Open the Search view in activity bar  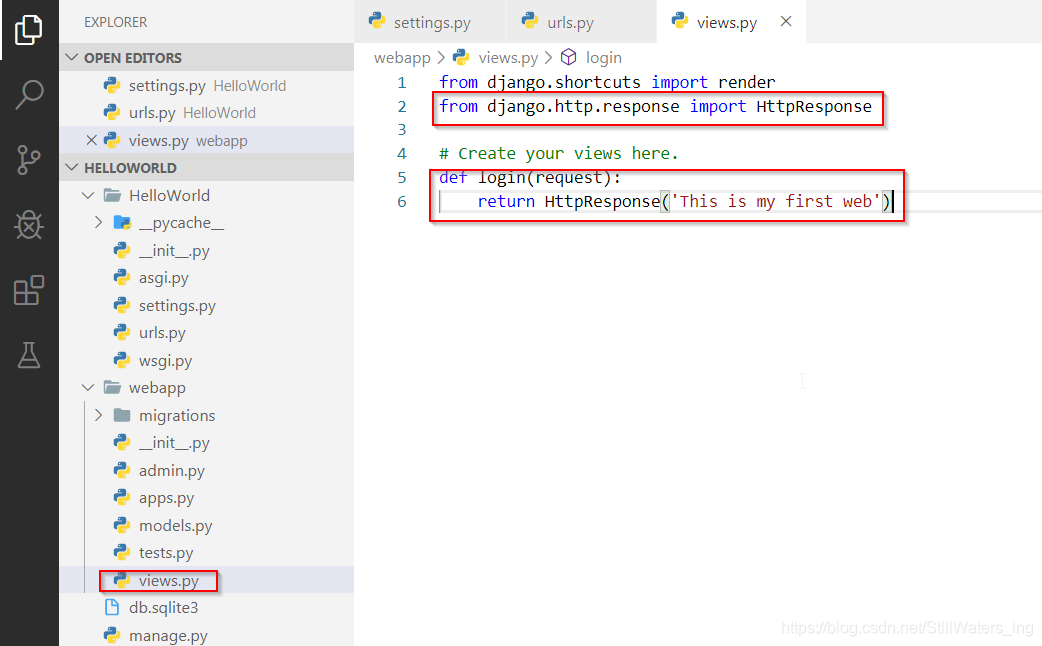pyautogui.click(x=29, y=94)
